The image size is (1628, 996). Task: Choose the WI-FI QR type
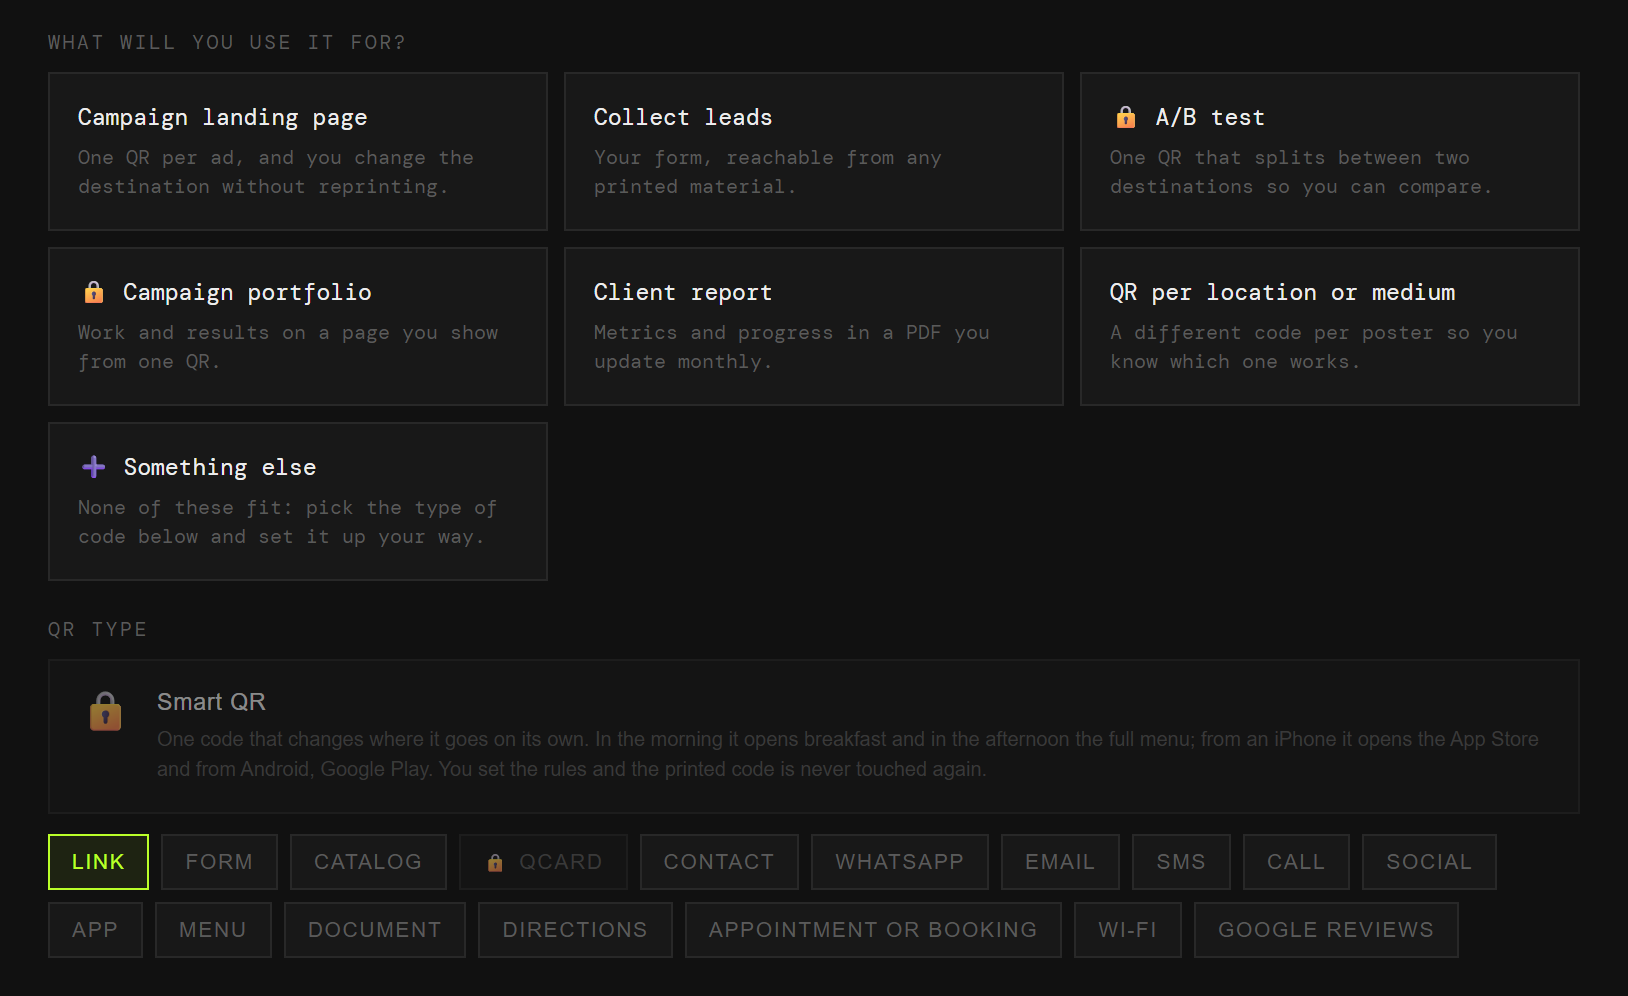pos(1128,930)
